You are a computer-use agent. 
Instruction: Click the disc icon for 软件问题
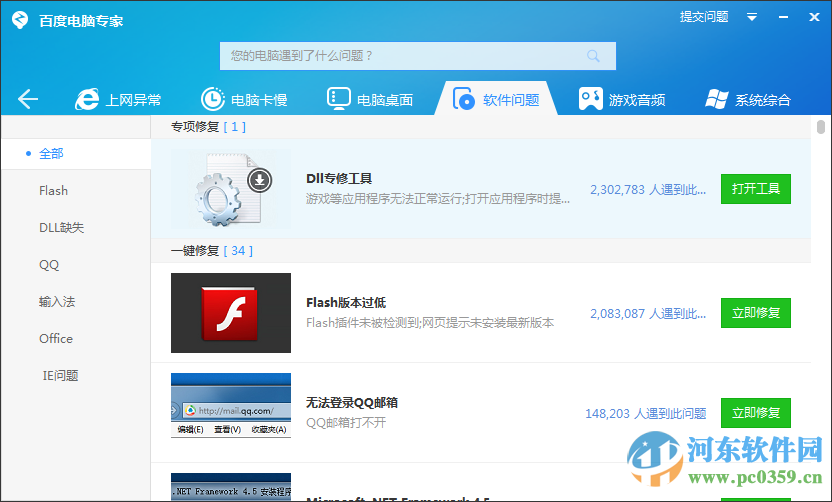(x=463, y=99)
